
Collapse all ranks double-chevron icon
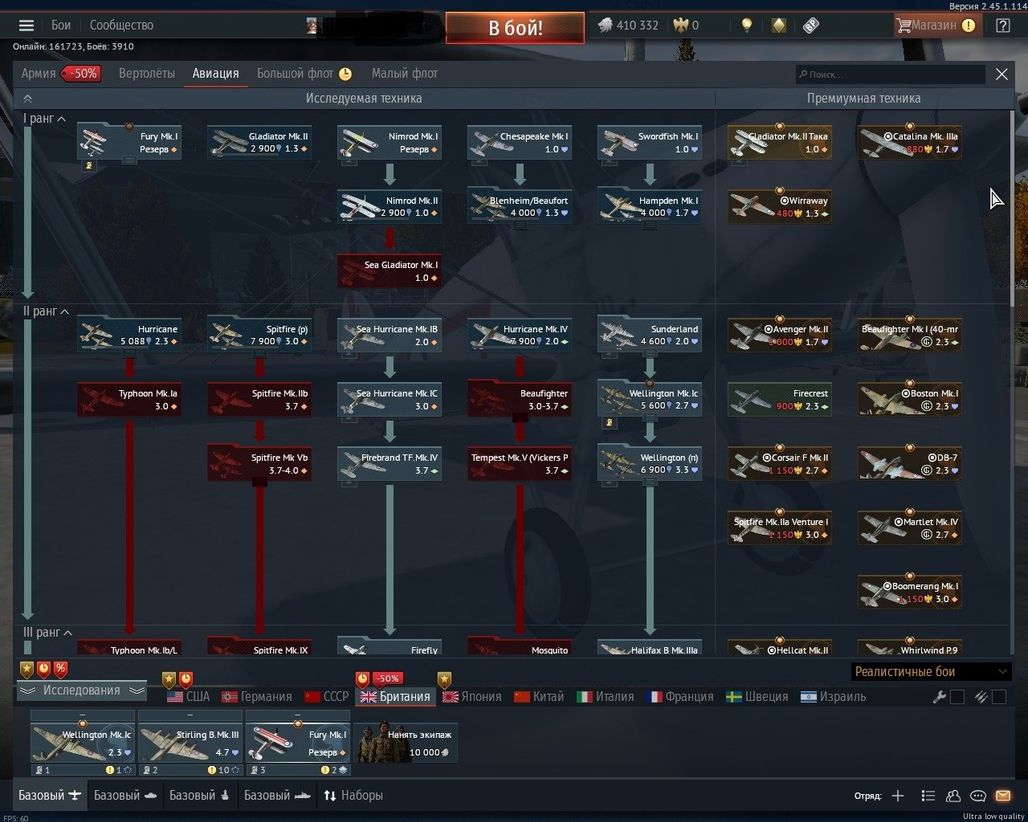tap(28, 98)
